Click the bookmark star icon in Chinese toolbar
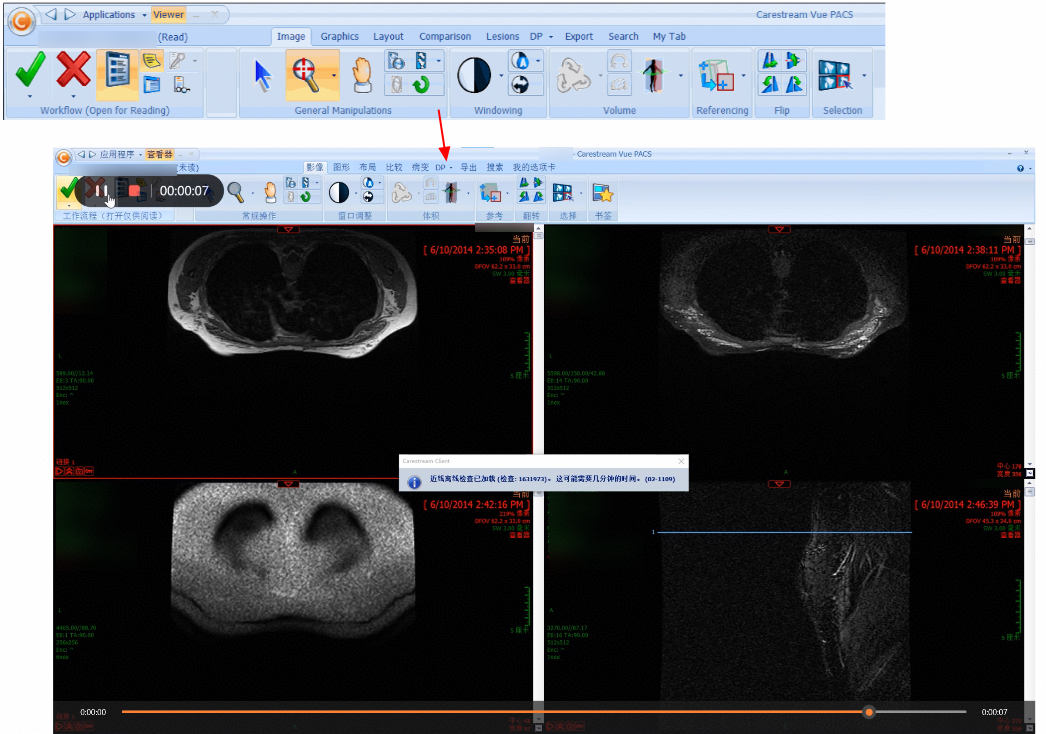The height and width of the screenshot is (734, 1046). pos(602,194)
